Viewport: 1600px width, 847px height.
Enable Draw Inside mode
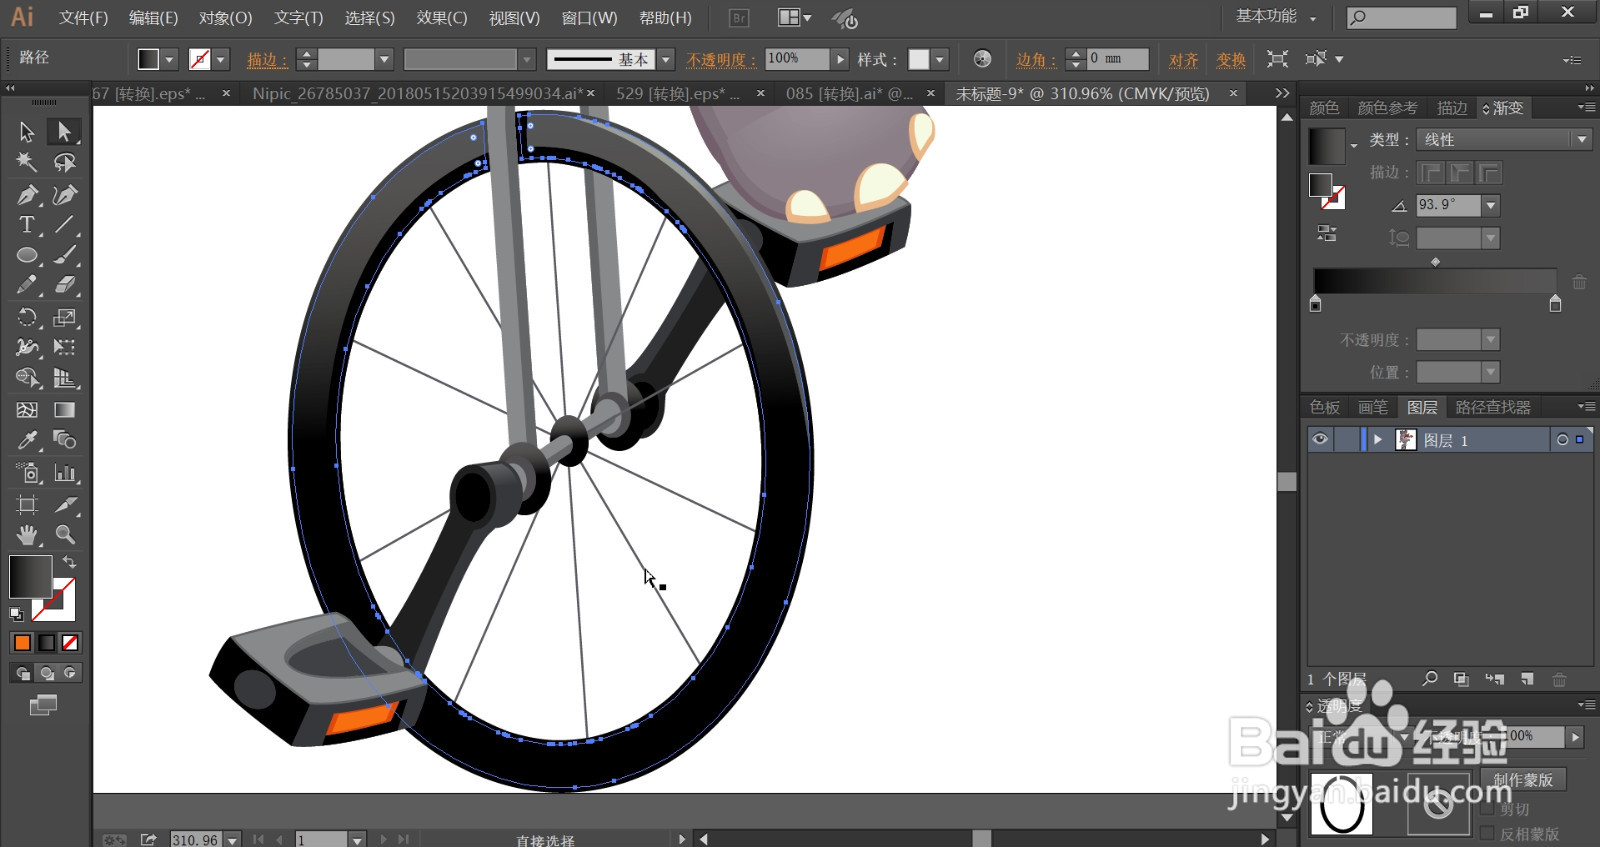[x=70, y=673]
